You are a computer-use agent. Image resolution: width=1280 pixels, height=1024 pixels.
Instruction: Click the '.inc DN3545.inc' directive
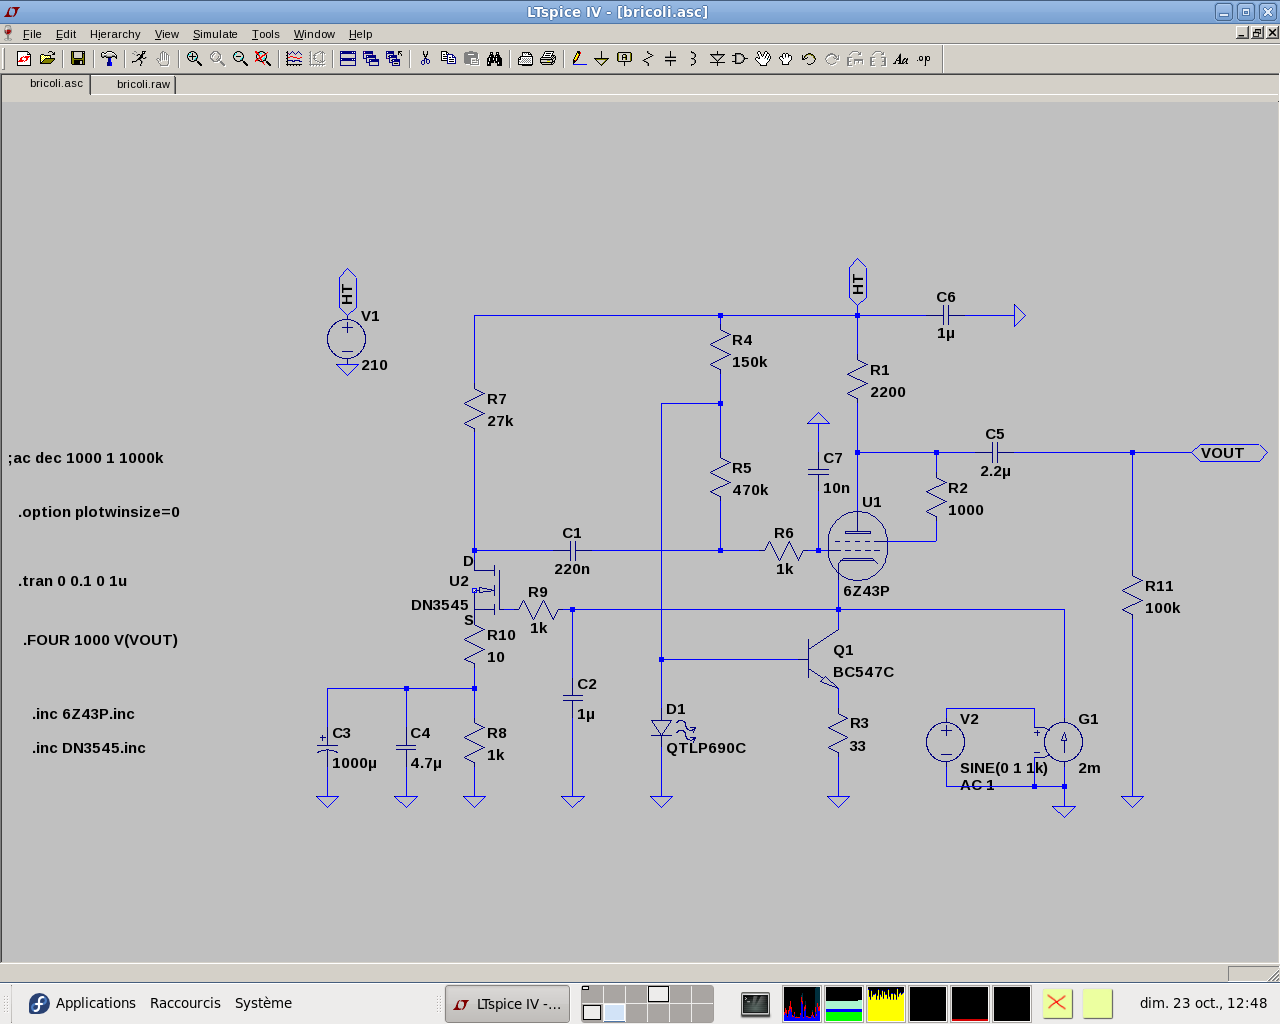(88, 748)
